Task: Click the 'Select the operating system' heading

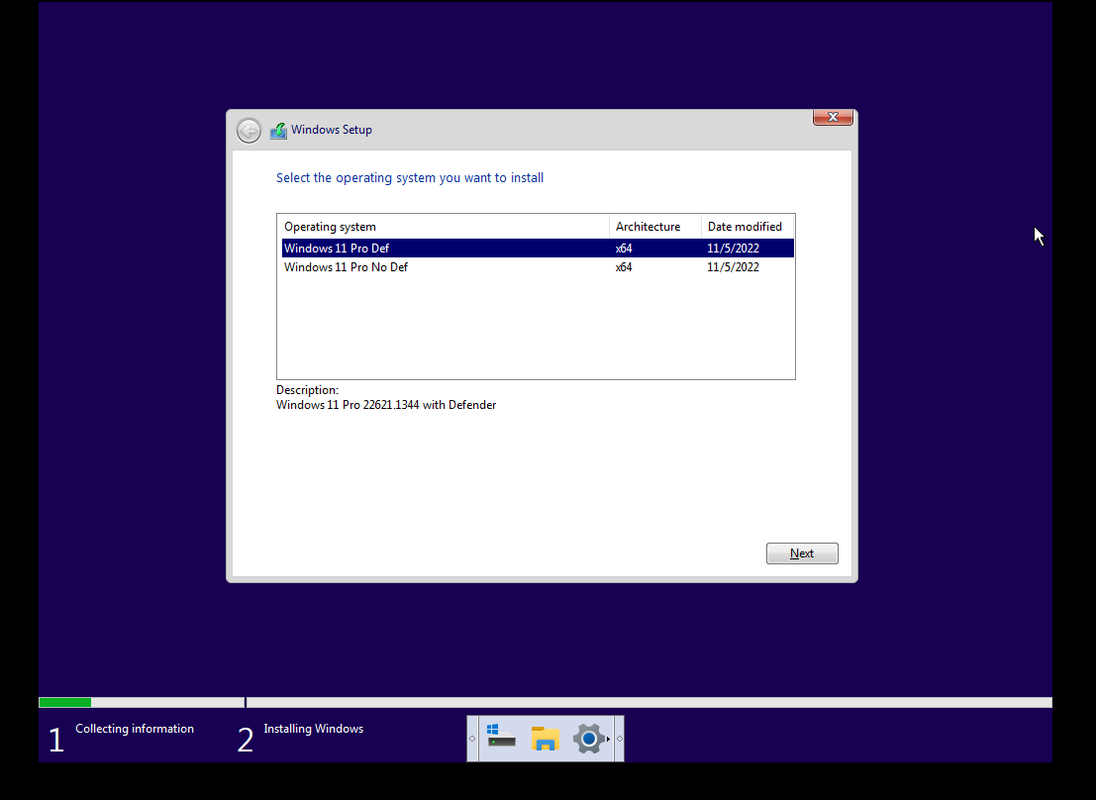Action: click(410, 178)
